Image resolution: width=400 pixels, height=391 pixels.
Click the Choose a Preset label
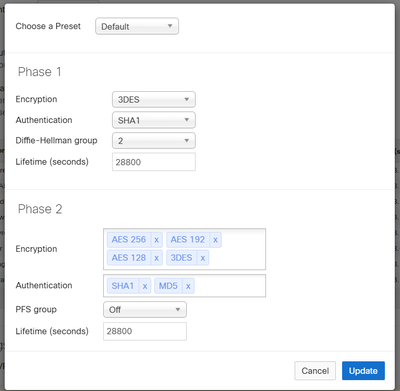(48, 26)
